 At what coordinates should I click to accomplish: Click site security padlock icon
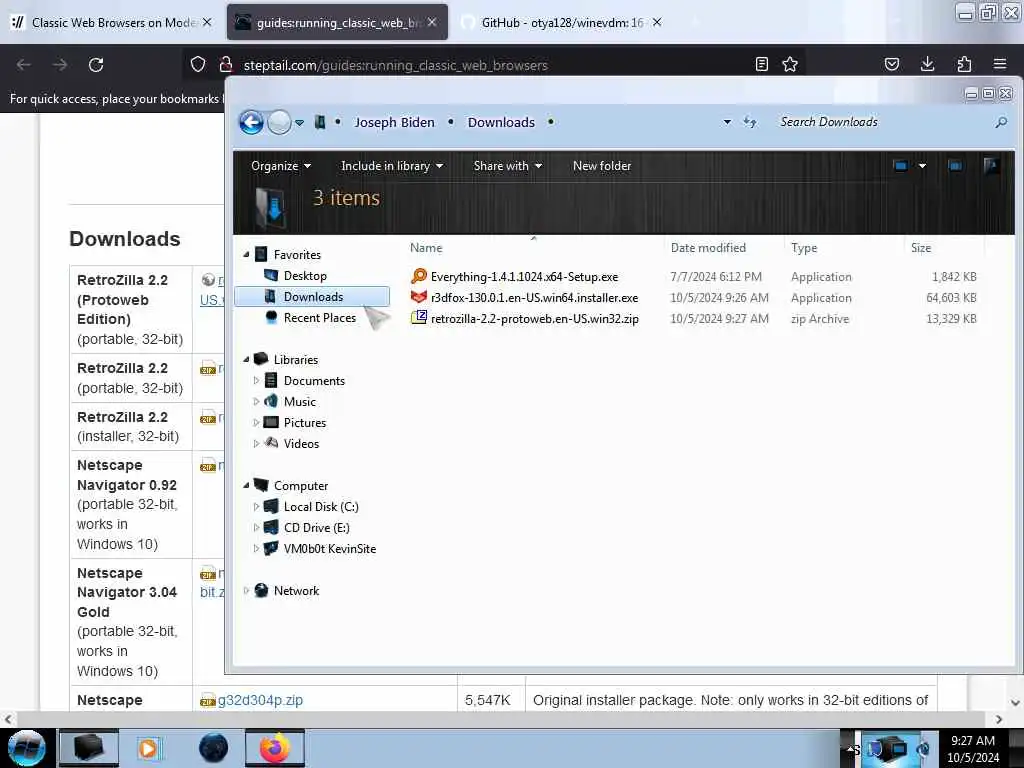click(226, 64)
